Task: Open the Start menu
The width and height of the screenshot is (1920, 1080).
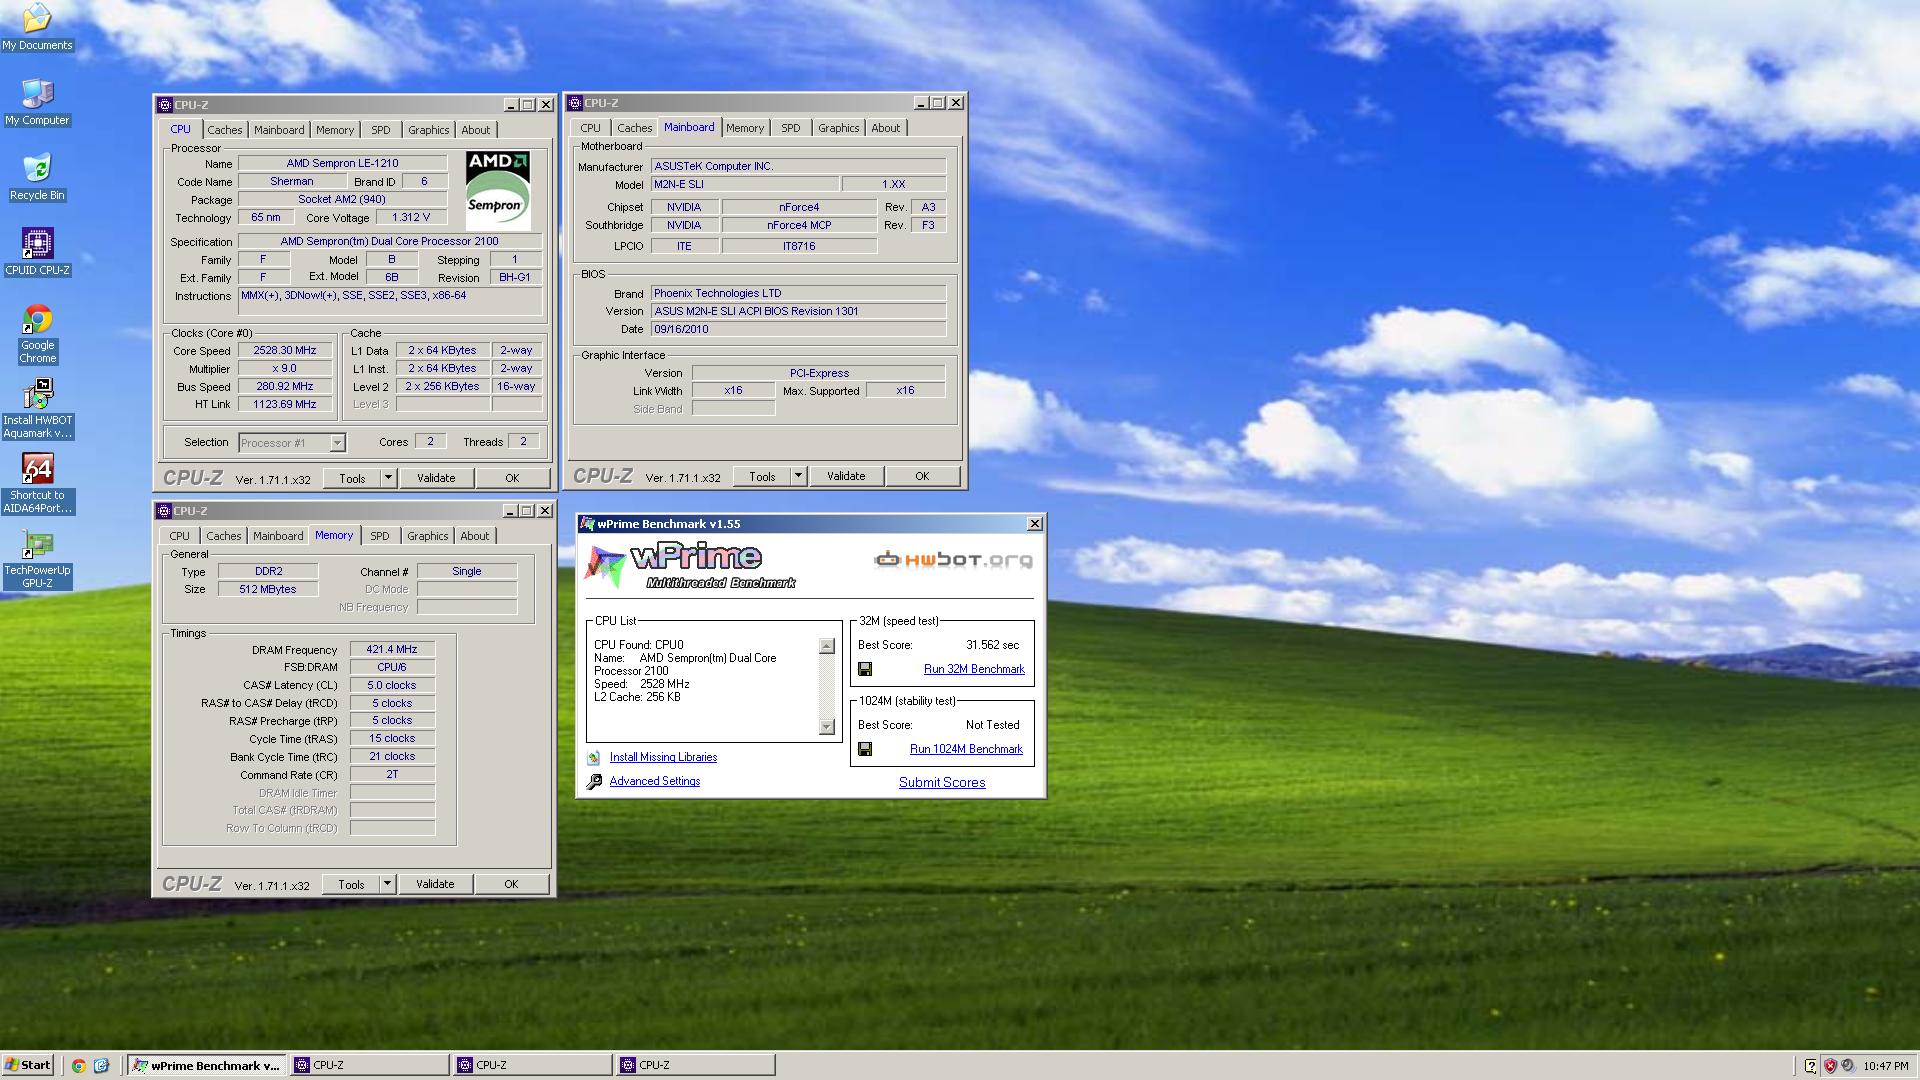Action: tap(28, 1065)
